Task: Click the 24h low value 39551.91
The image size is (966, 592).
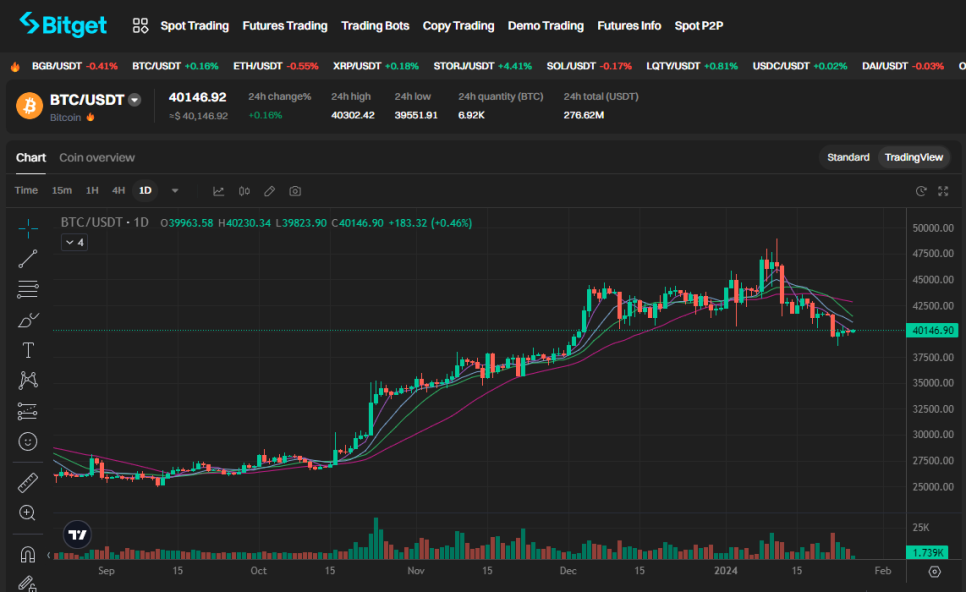Action: click(416, 115)
